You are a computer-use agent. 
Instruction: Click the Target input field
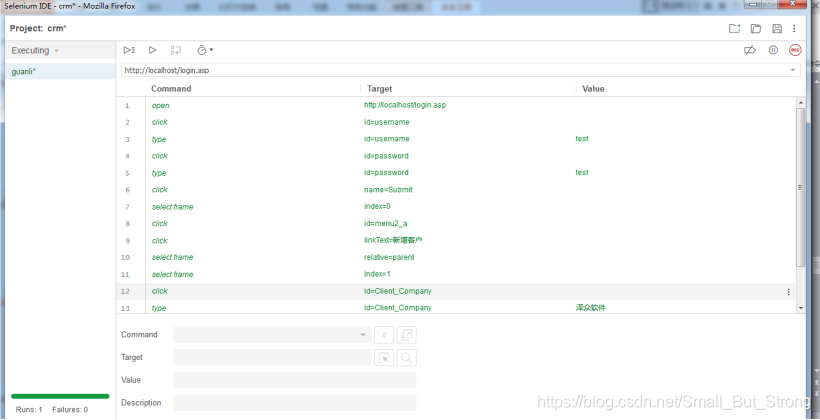coord(272,358)
